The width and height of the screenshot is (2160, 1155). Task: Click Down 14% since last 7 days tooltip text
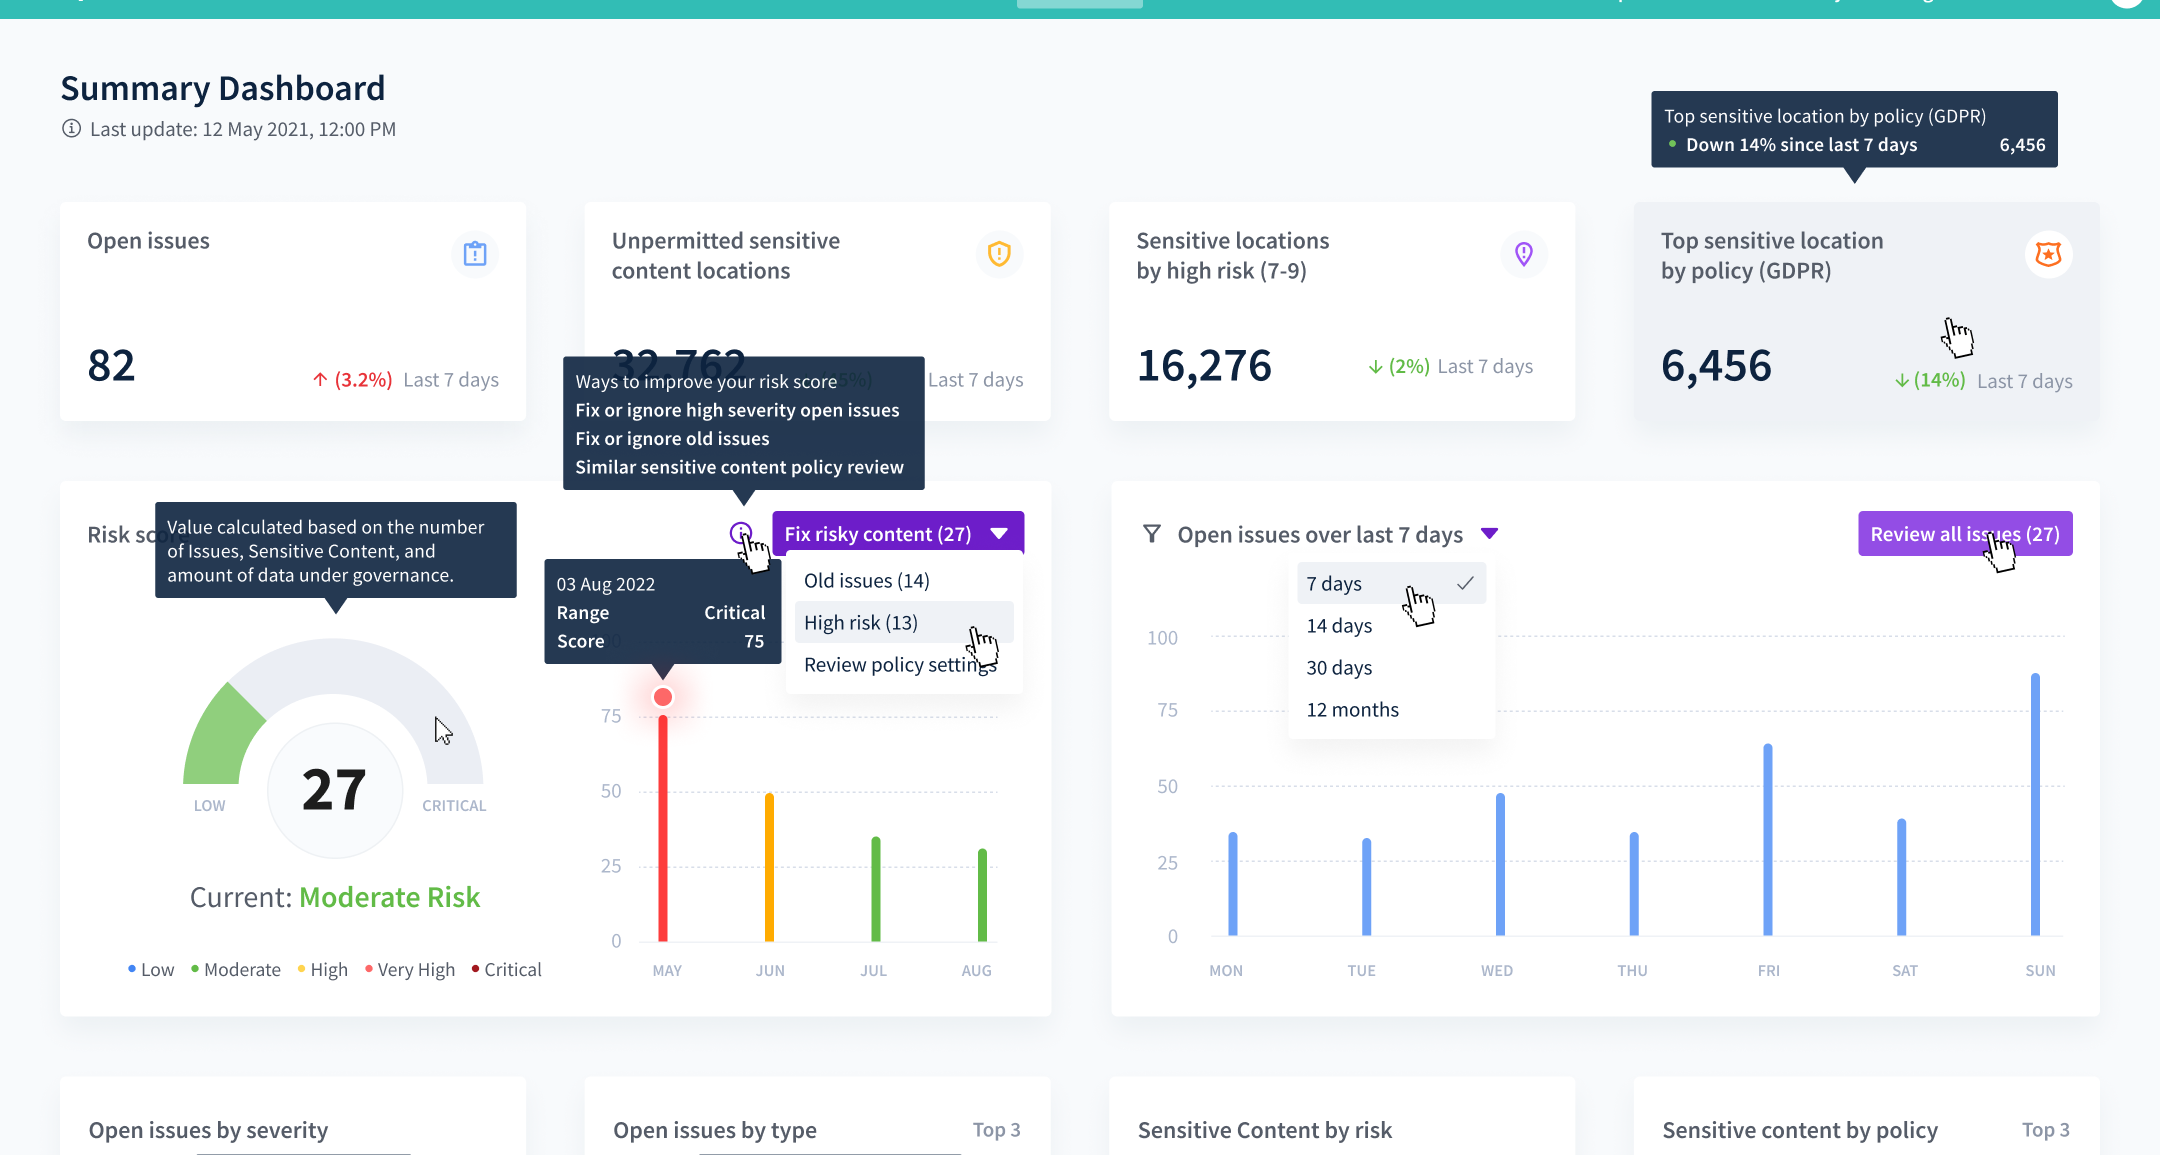(1802, 145)
